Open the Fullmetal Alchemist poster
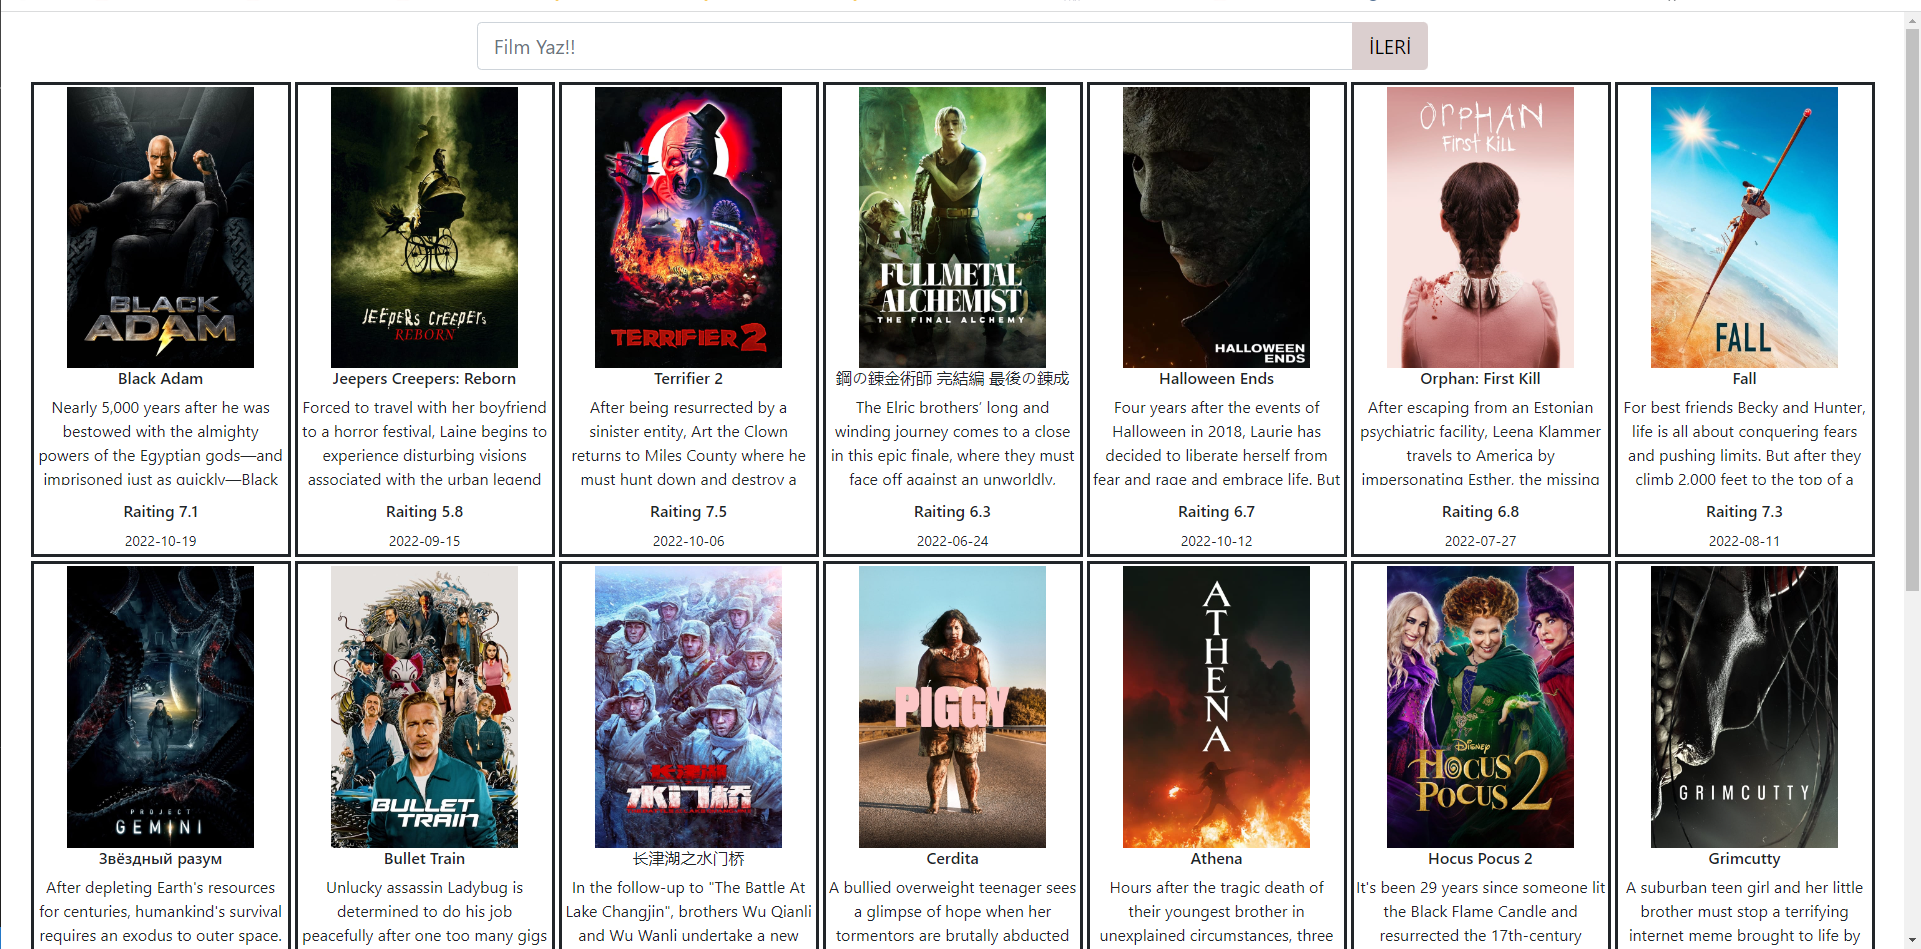 point(952,227)
